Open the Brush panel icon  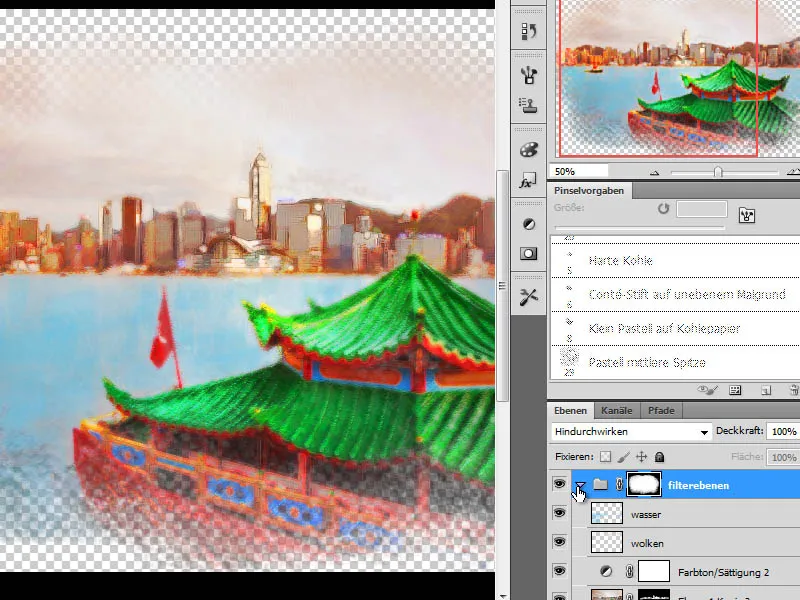(x=529, y=76)
